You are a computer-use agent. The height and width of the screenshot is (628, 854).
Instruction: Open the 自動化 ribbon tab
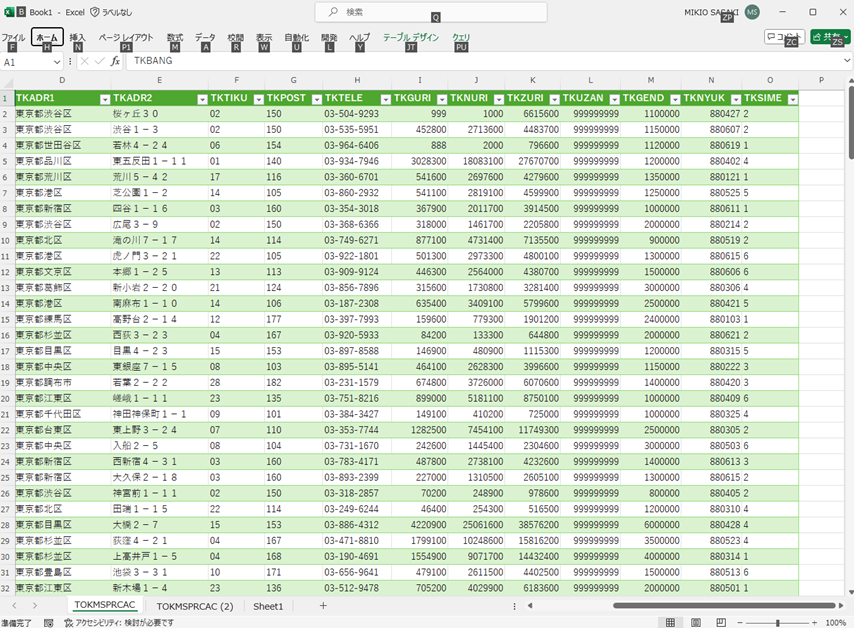[296, 37]
